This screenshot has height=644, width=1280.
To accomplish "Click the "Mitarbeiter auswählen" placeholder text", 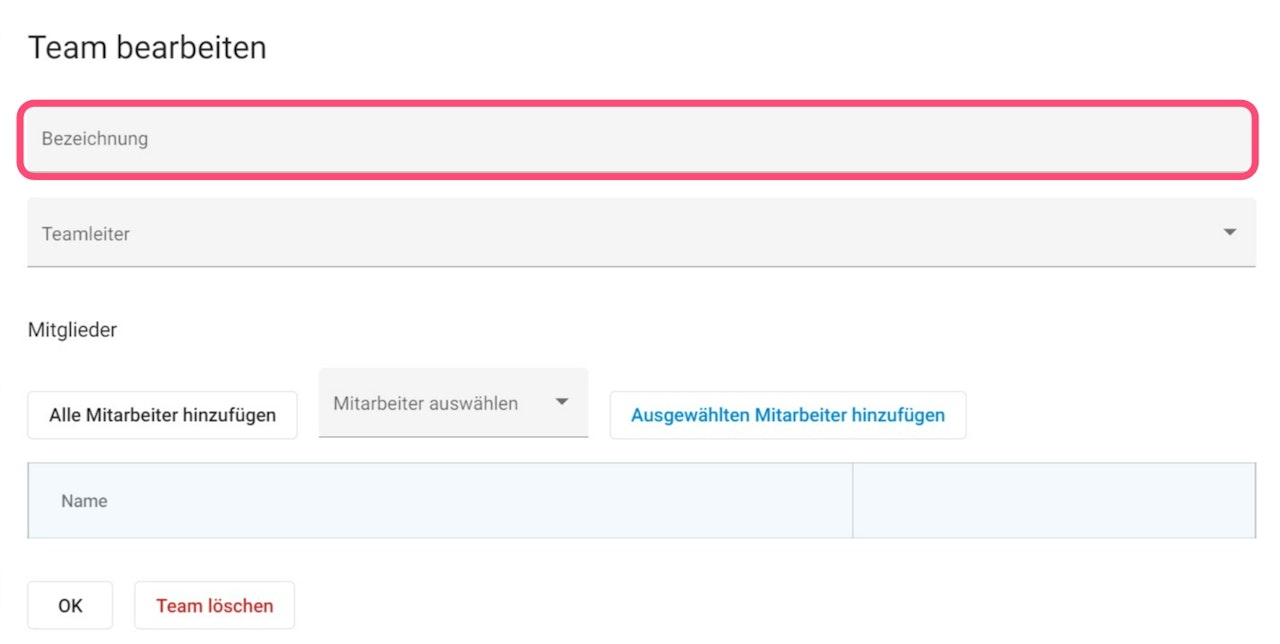I will point(426,404).
